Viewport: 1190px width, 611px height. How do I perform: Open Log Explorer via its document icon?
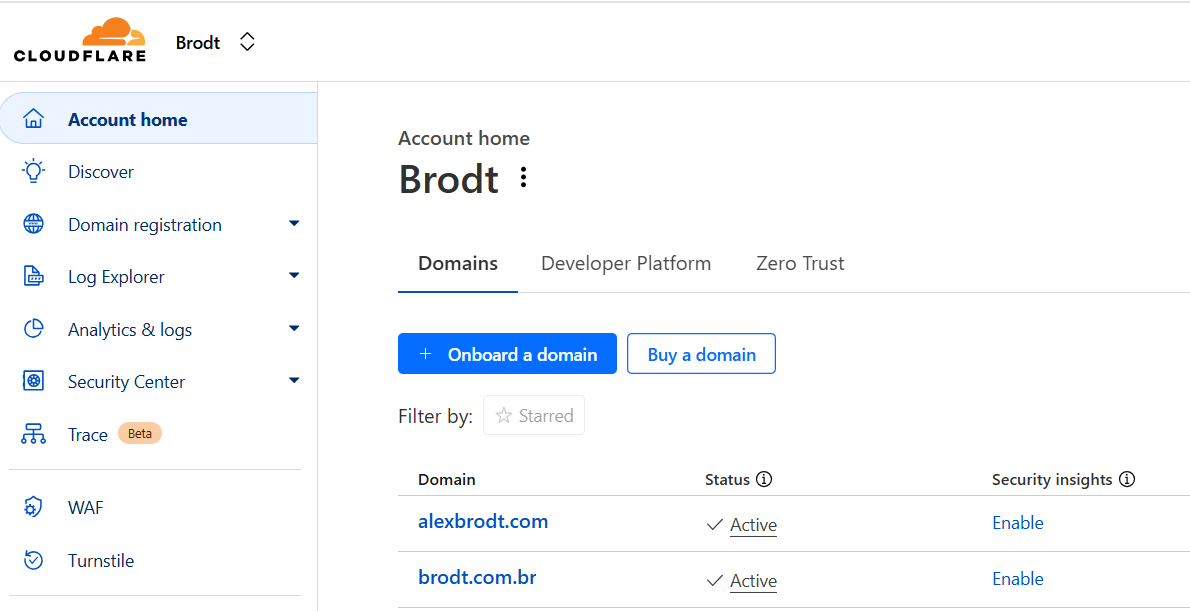click(x=33, y=276)
